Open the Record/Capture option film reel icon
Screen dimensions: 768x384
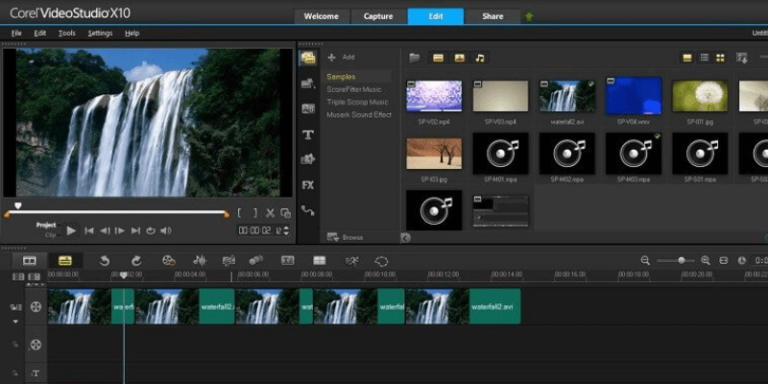tap(168, 261)
